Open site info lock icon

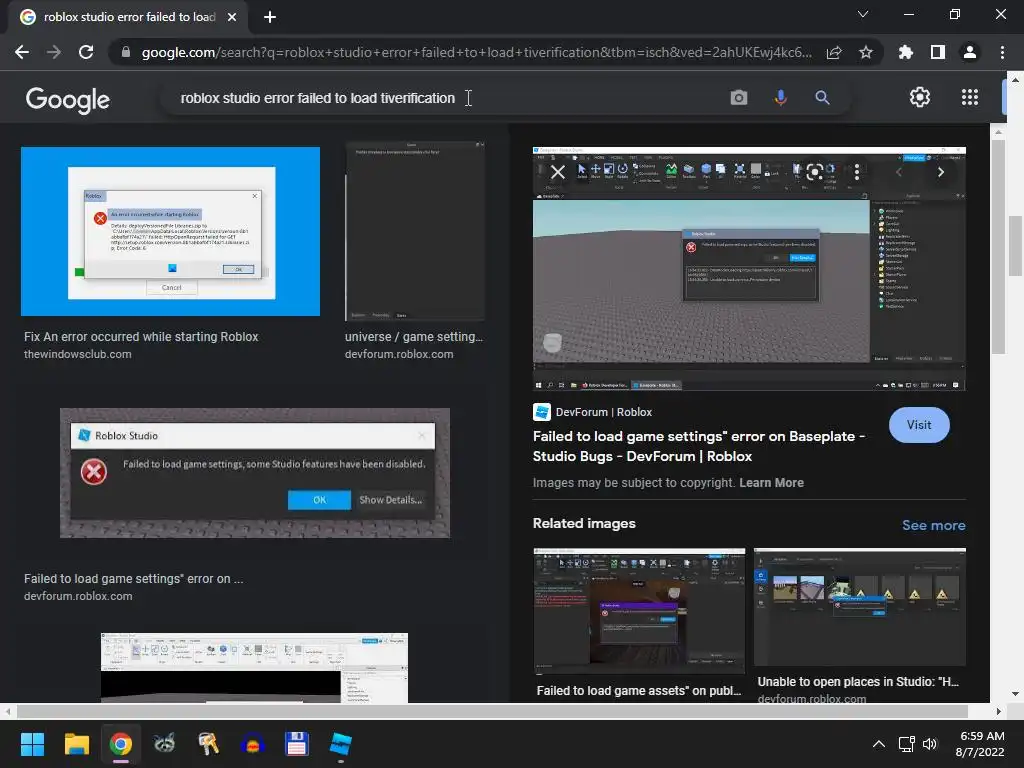point(126,52)
